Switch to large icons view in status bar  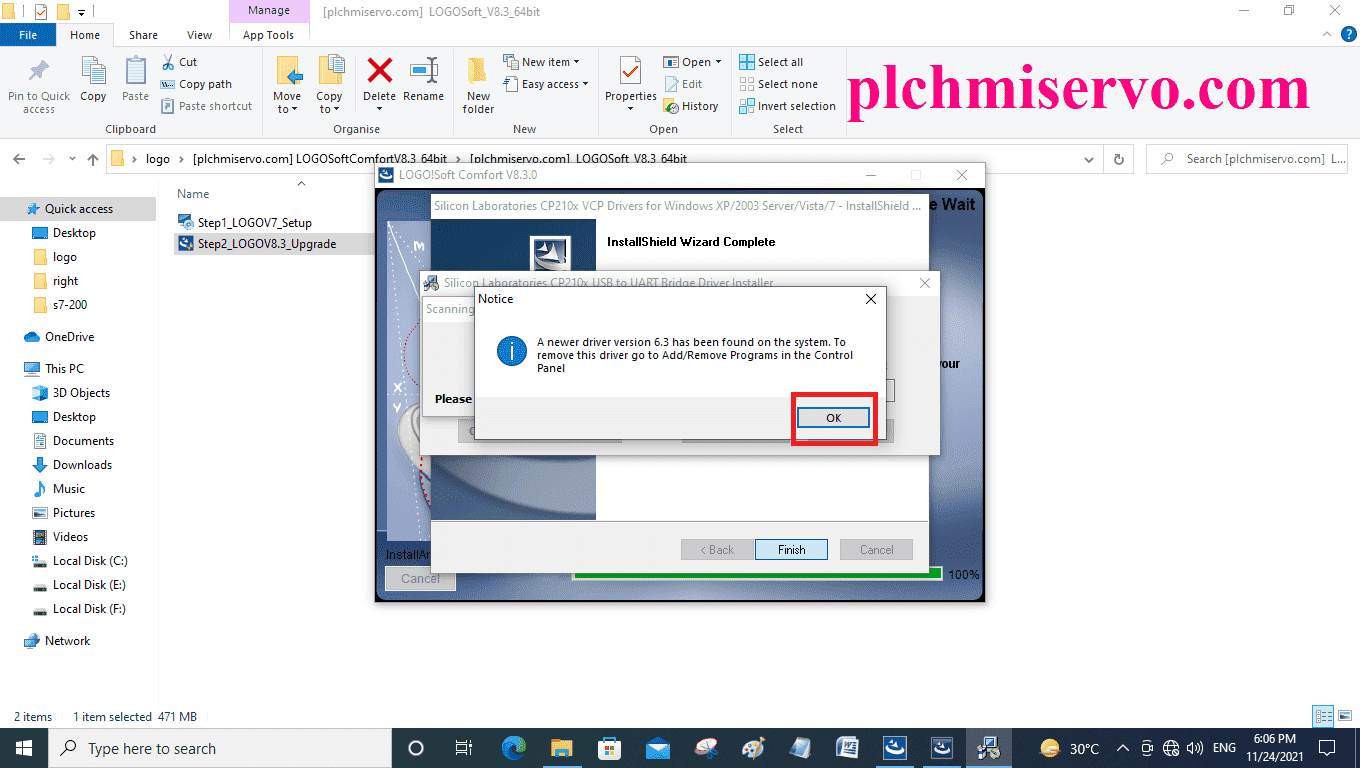1343,716
